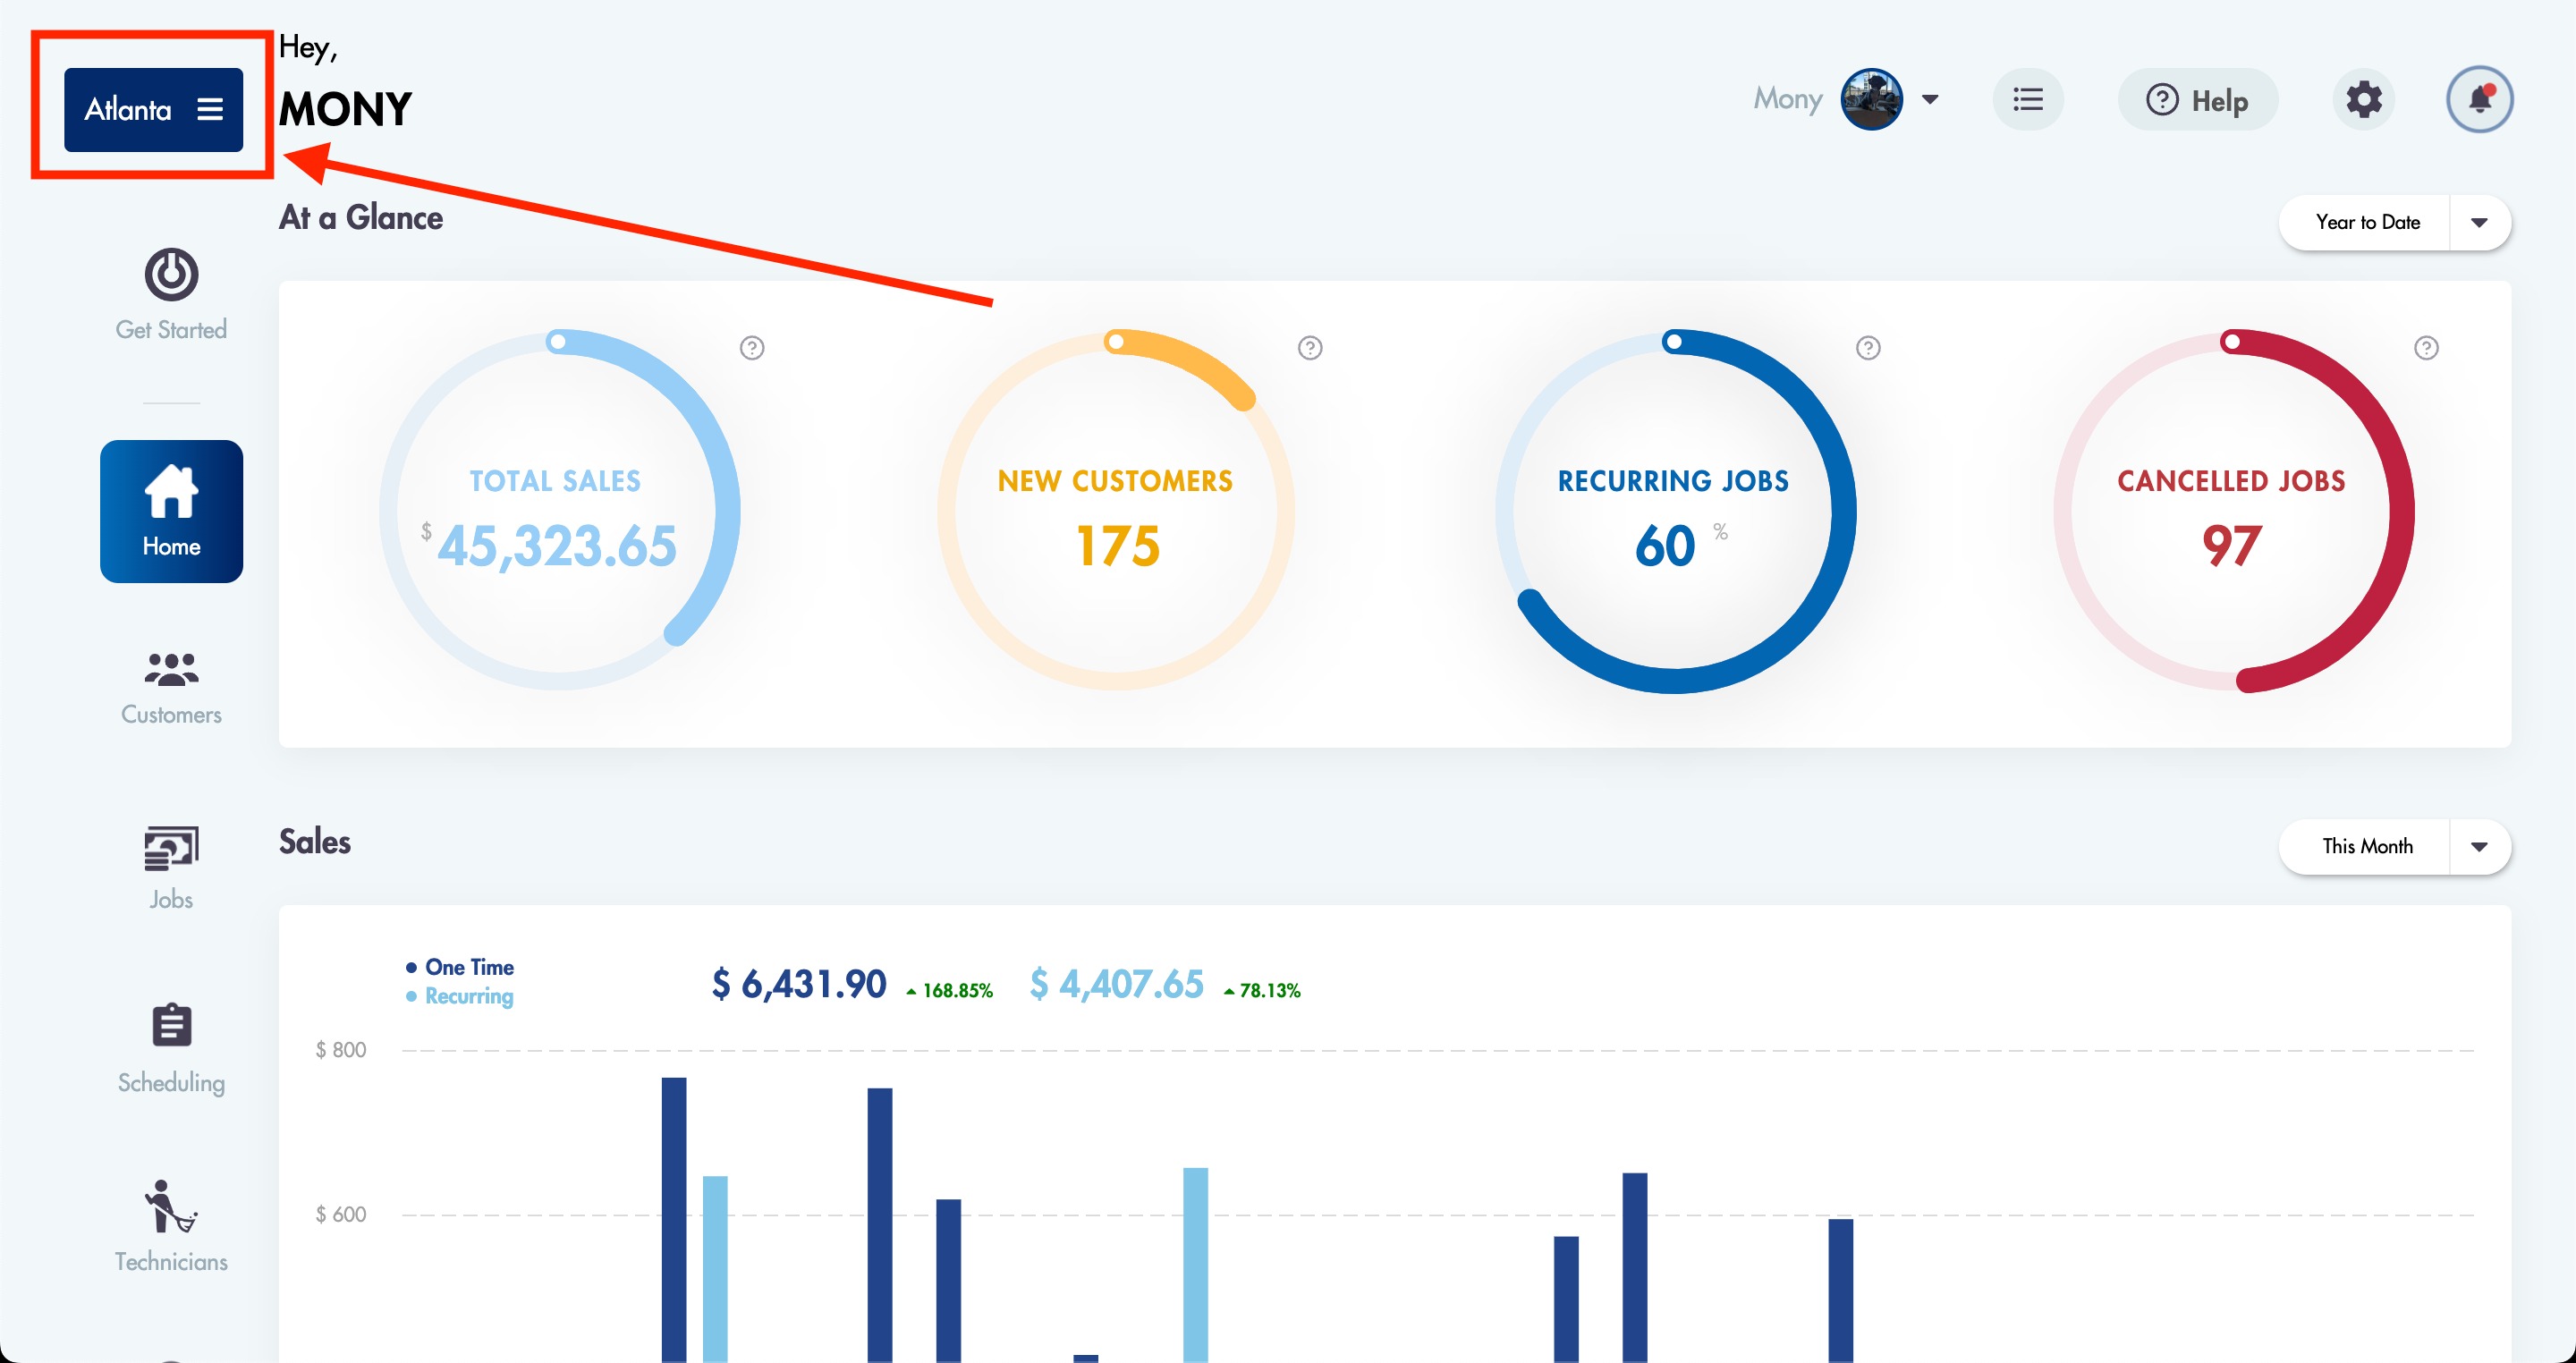The height and width of the screenshot is (1363, 2576).
Task: Click the New Customers 175 value
Action: (x=1117, y=546)
